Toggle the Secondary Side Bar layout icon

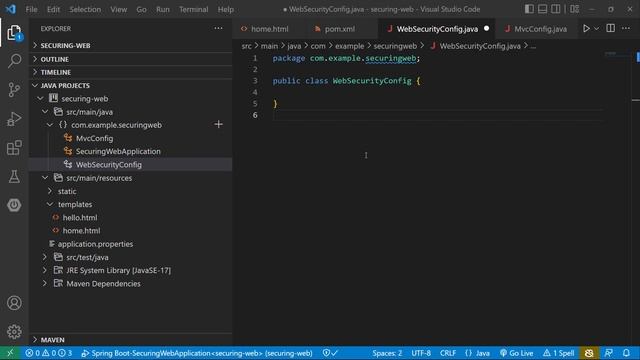pyautogui.click(x=556, y=9)
